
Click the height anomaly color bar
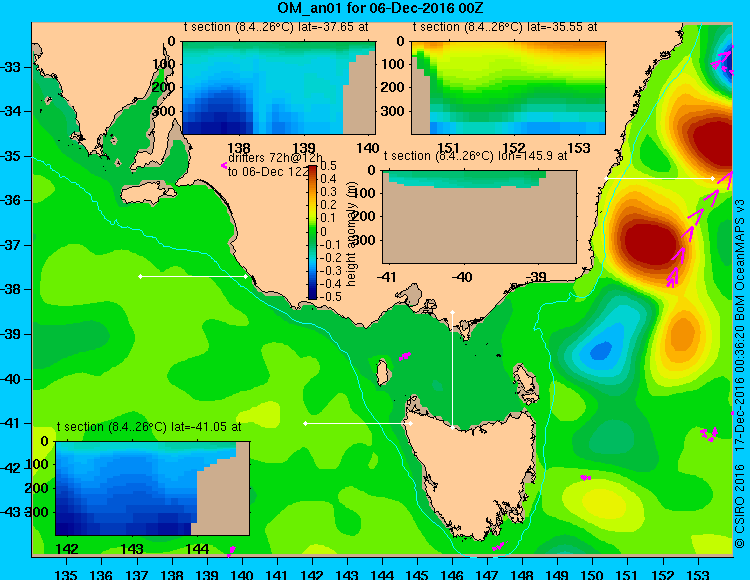312,232
